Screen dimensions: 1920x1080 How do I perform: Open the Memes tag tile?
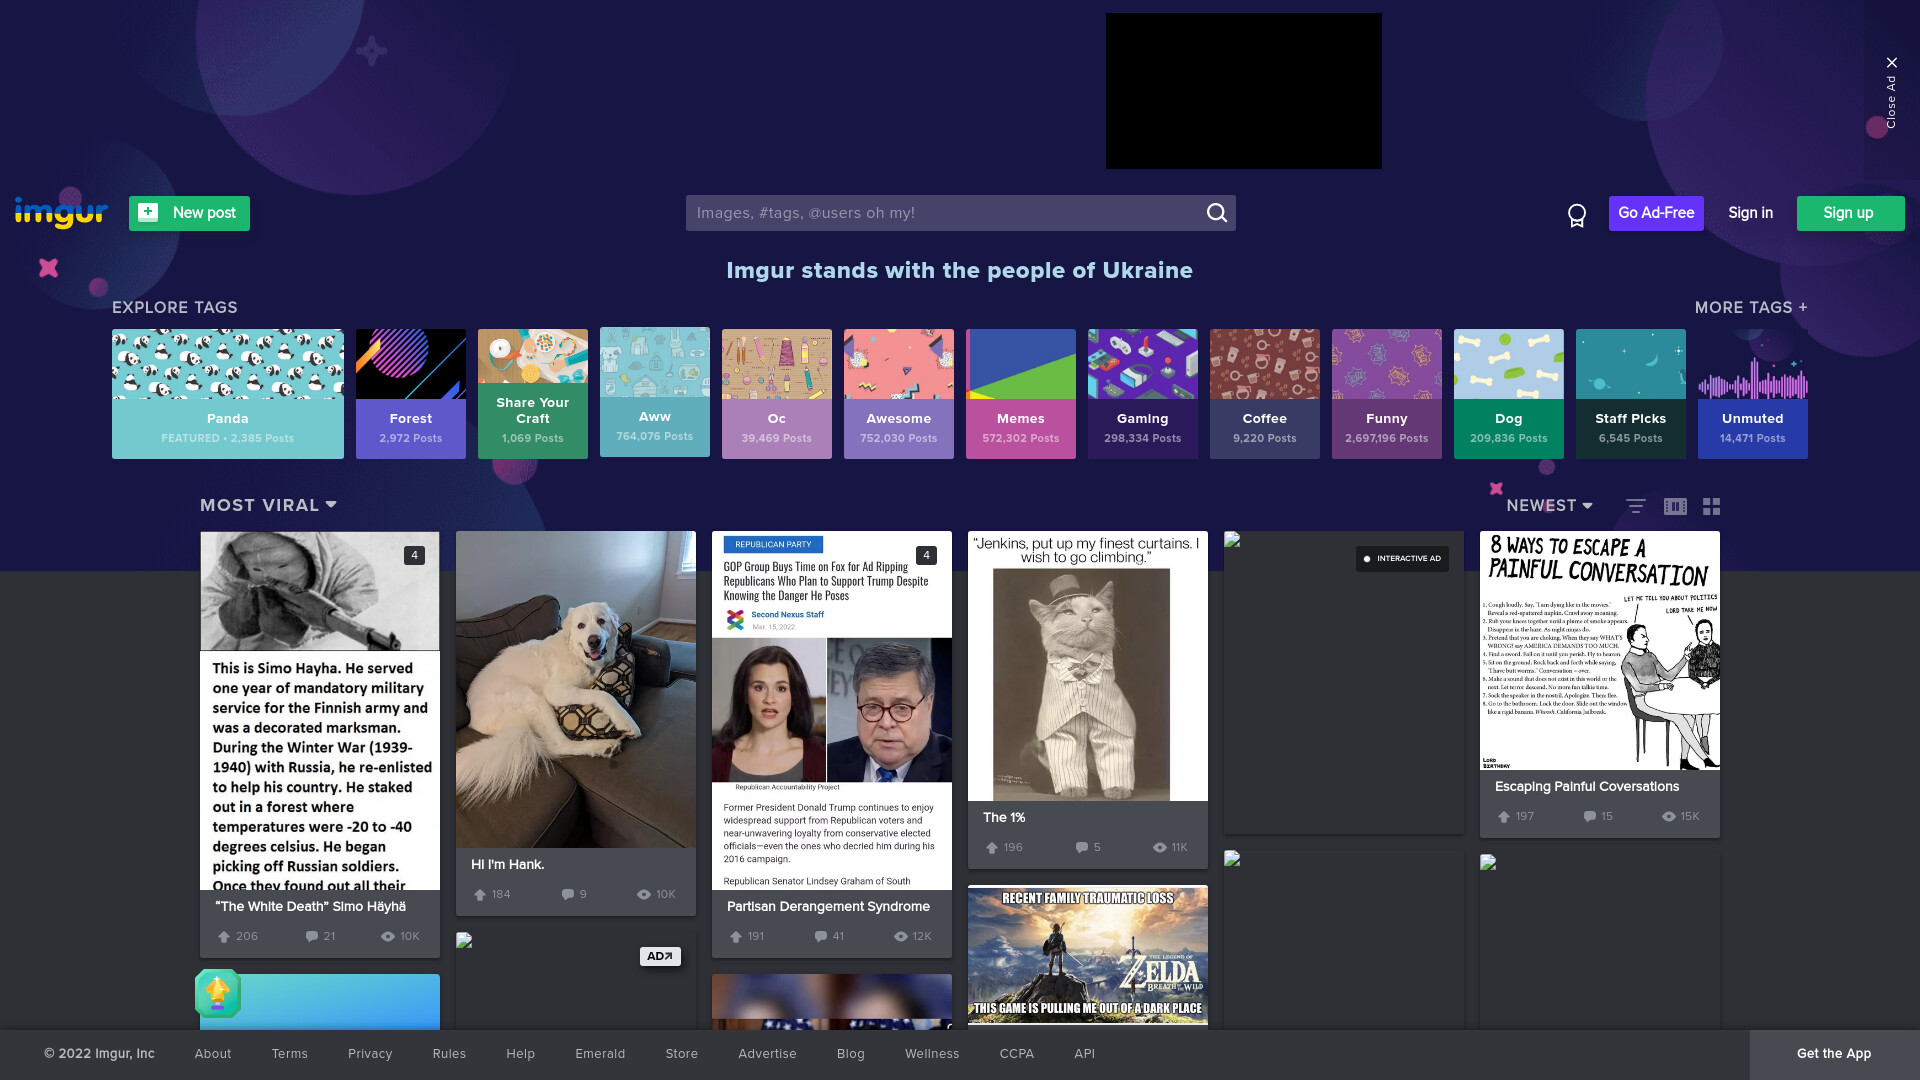(x=1021, y=394)
